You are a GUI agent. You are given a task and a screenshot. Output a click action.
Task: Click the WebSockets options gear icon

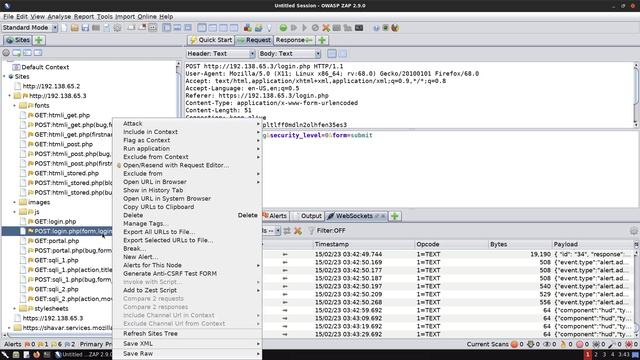pos(633,231)
